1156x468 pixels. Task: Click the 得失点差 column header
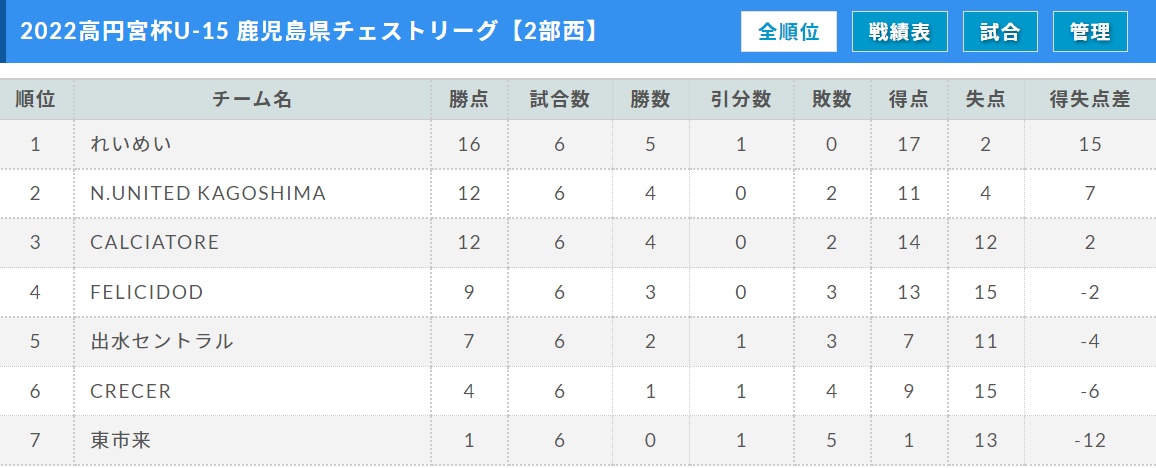1090,99
